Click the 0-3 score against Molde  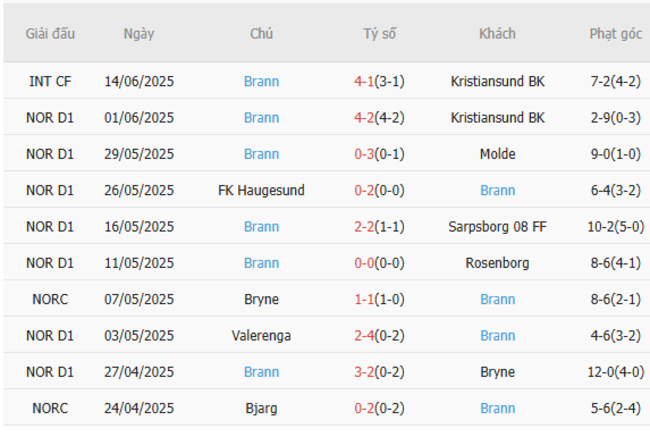tap(365, 154)
